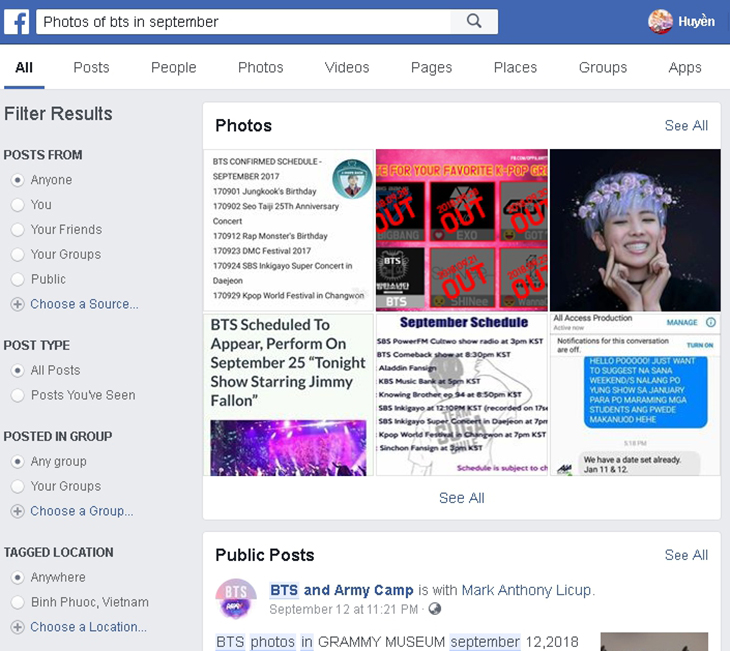
Task: Expand Choose a Group options
Action: [x=82, y=511]
